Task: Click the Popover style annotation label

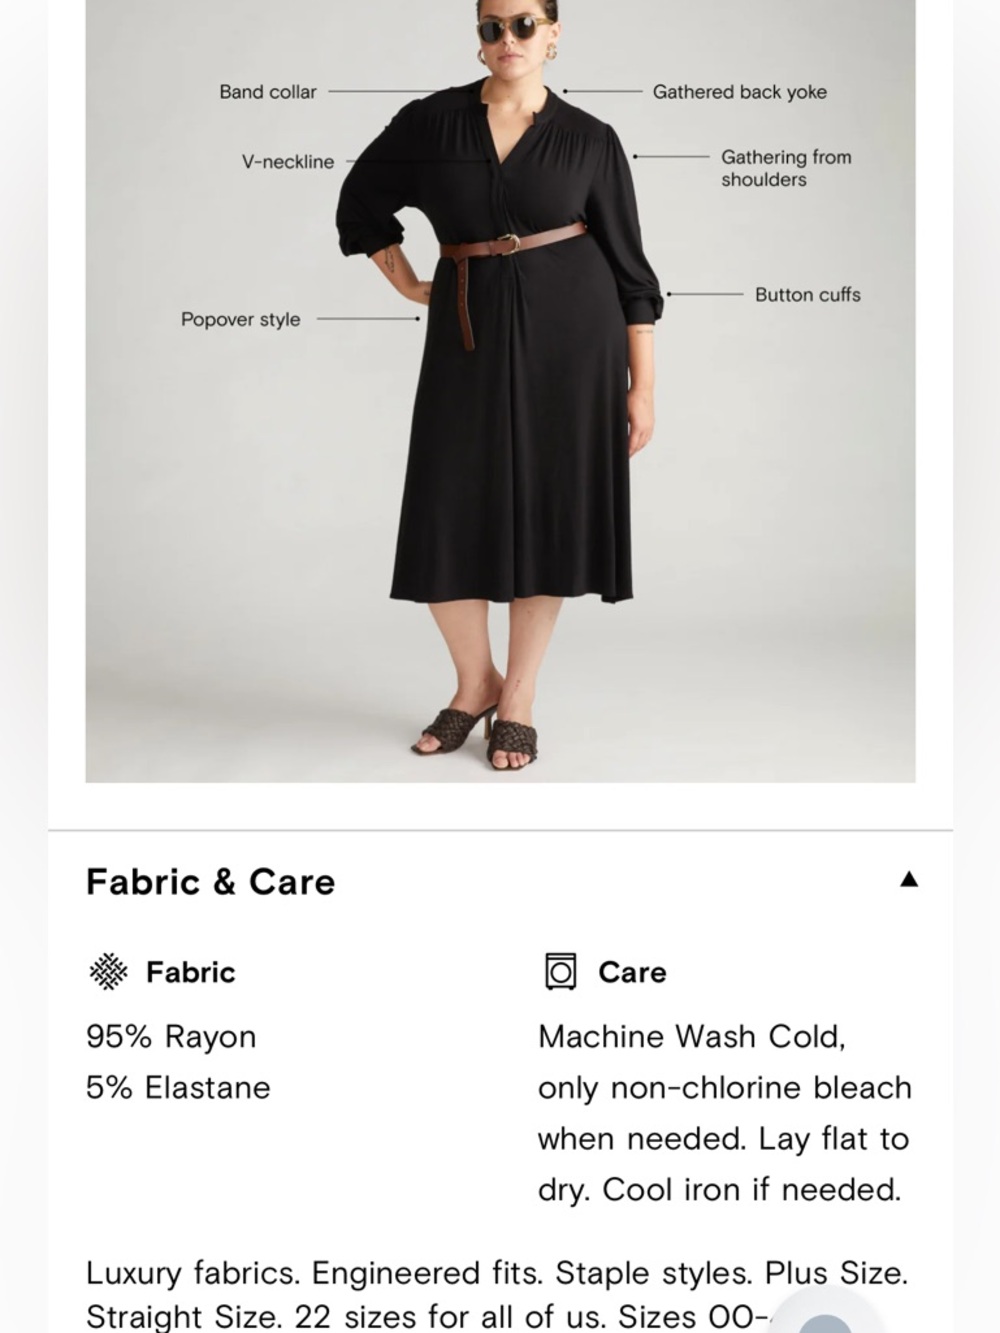Action: (x=240, y=320)
